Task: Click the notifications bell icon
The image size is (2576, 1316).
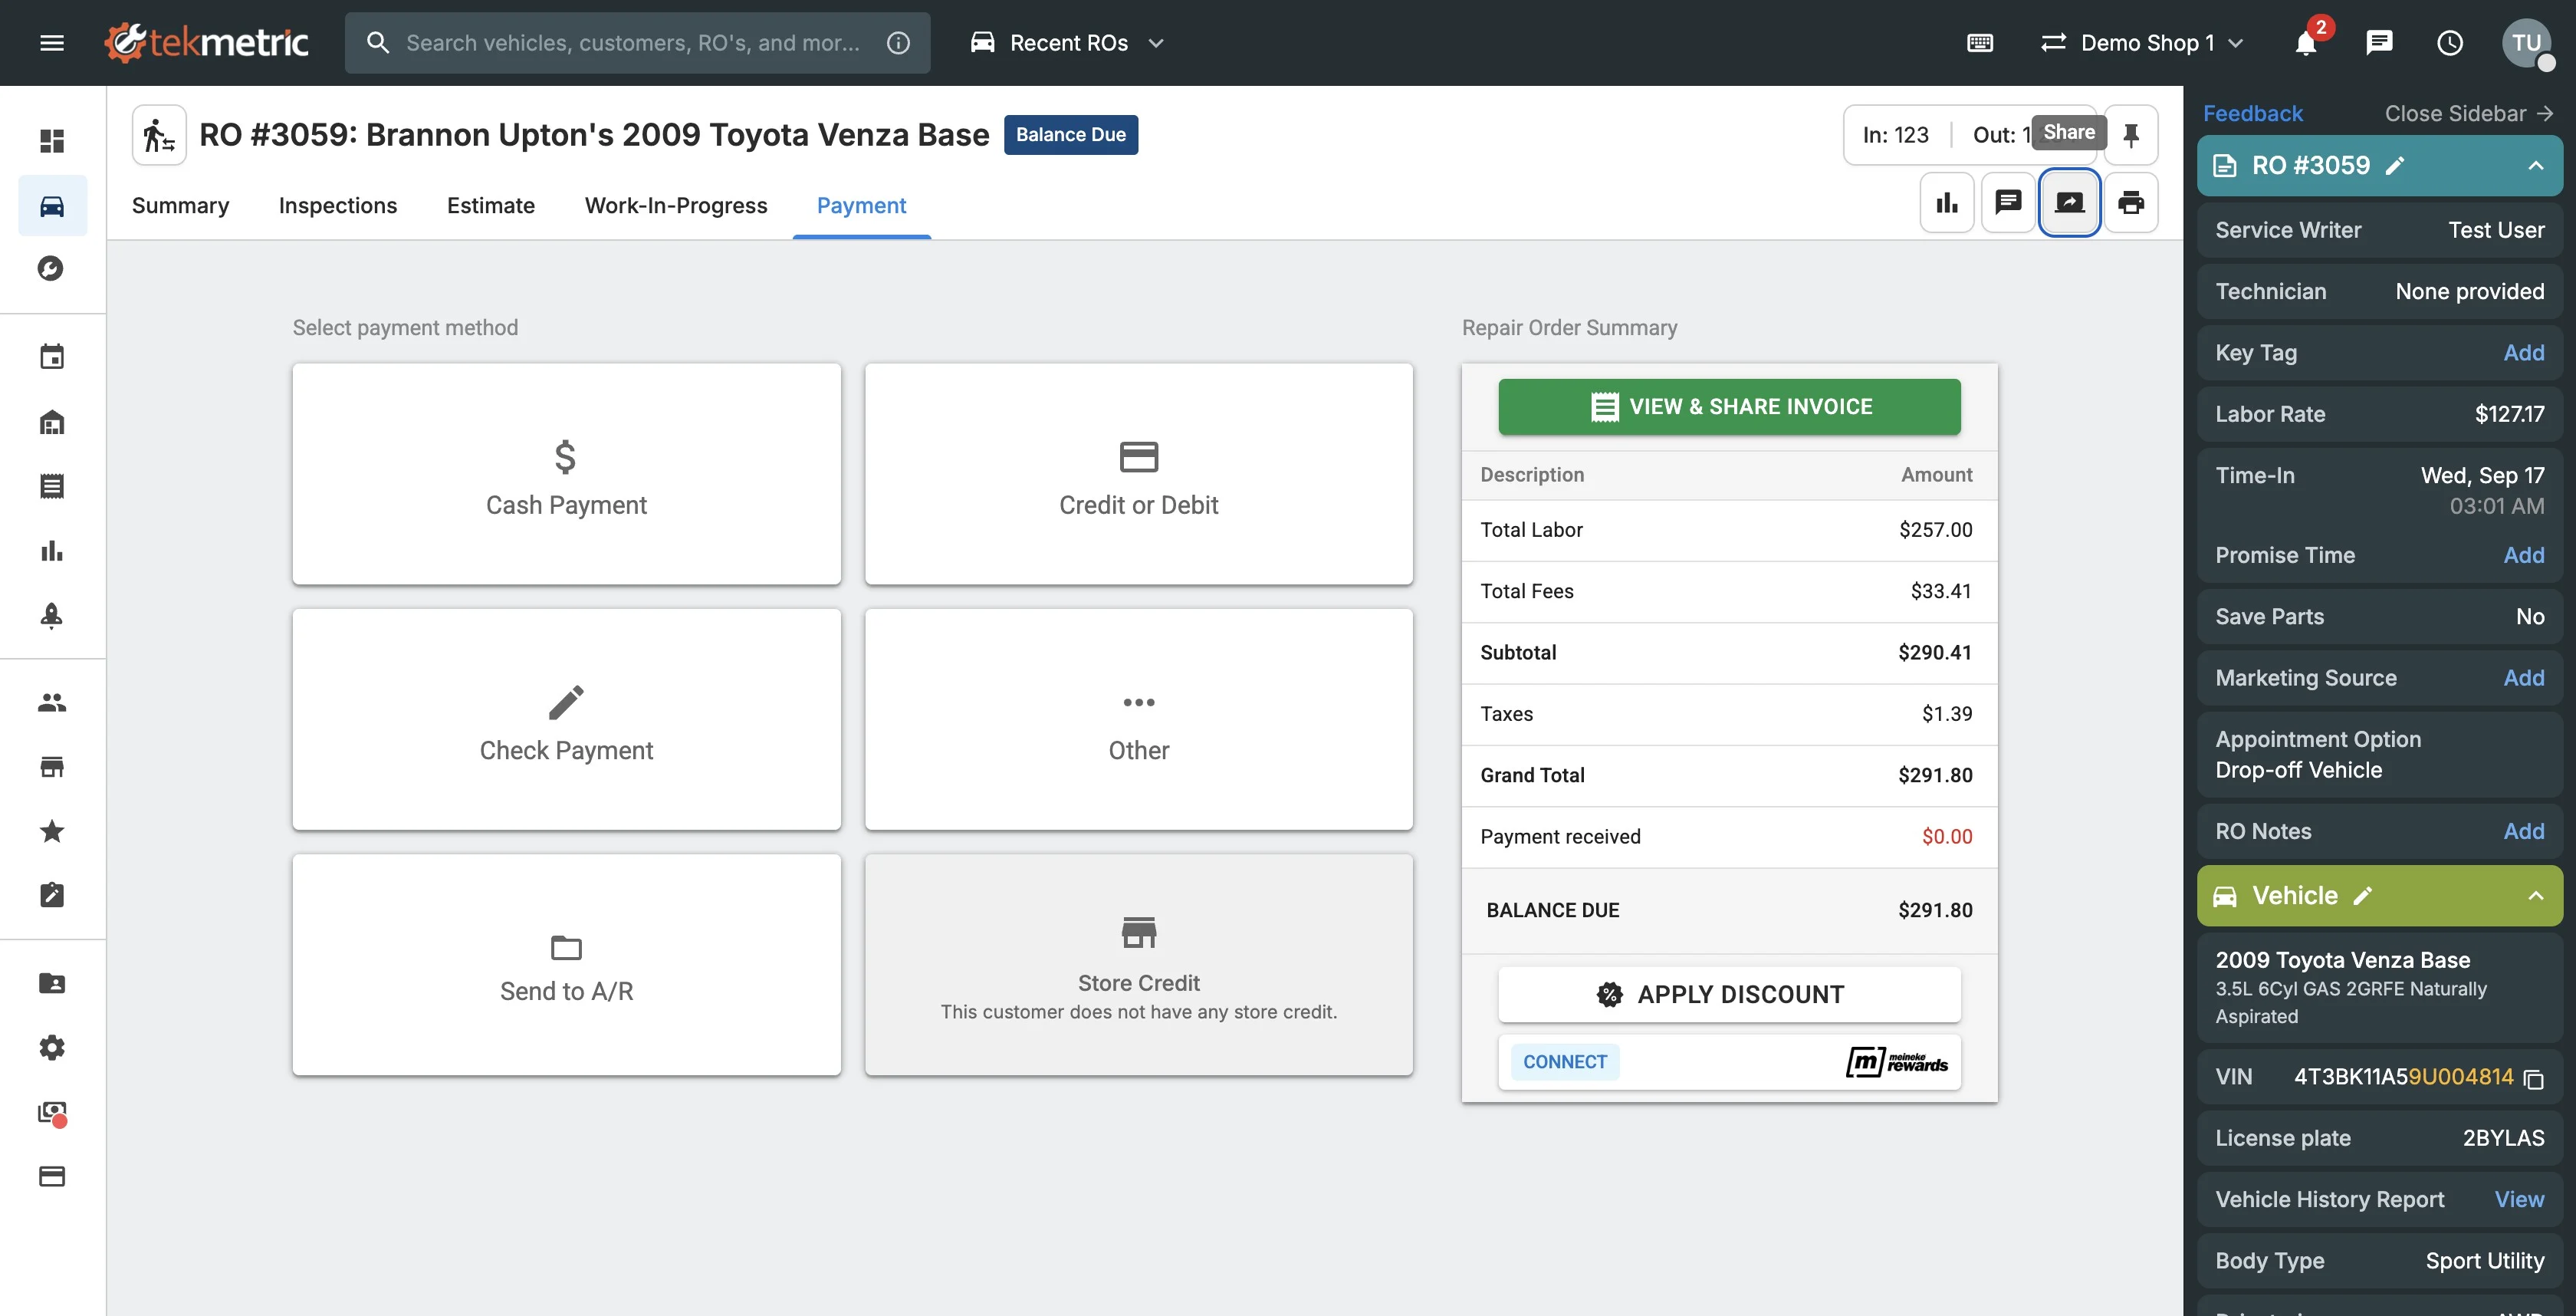Action: 2305,43
